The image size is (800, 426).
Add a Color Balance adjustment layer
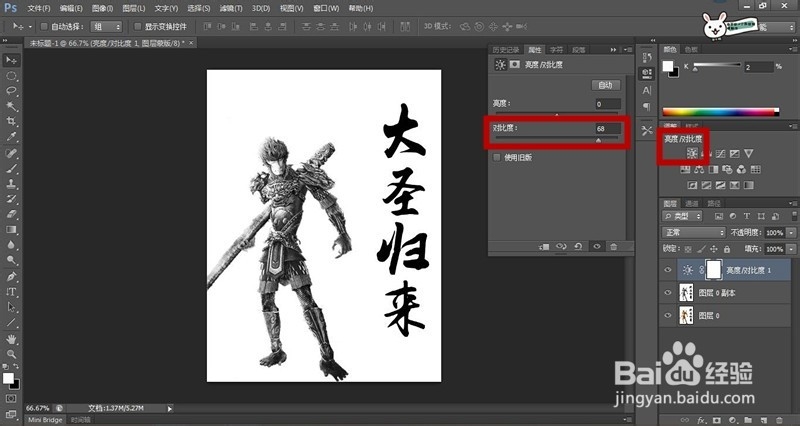coord(699,169)
